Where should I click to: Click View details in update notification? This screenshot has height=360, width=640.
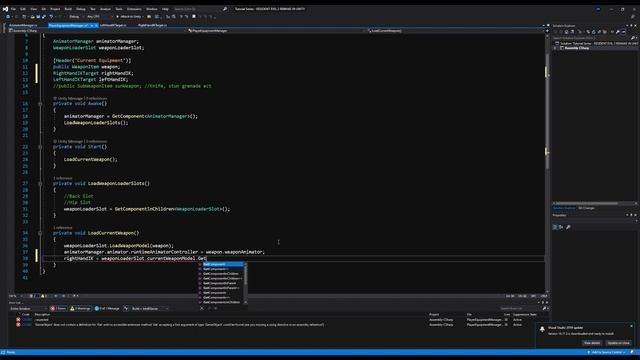(592, 343)
